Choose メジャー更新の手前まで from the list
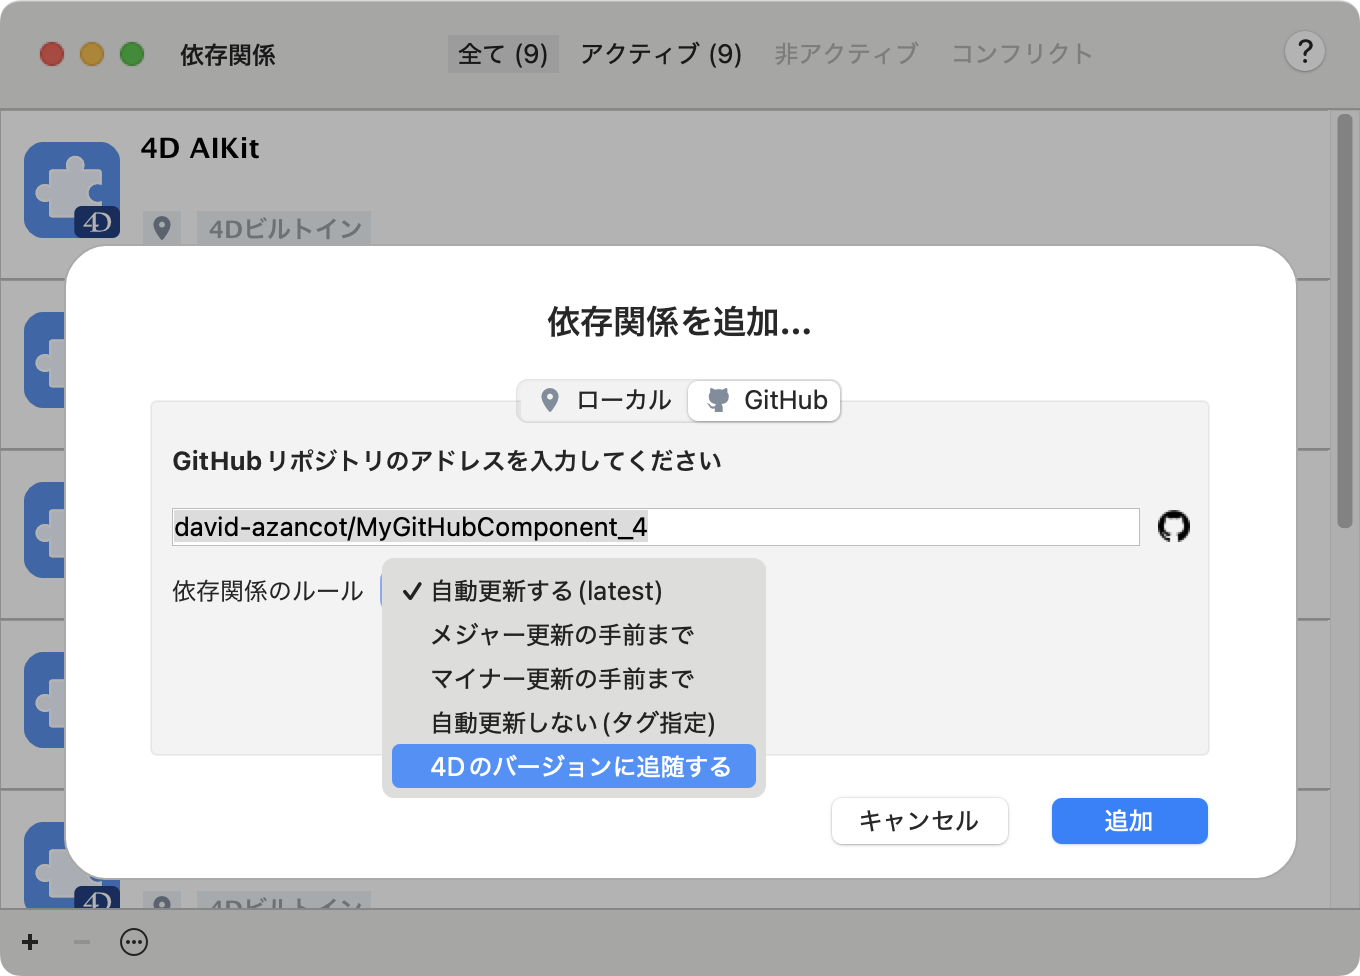This screenshot has height=976, width=1360. (562, 635)
